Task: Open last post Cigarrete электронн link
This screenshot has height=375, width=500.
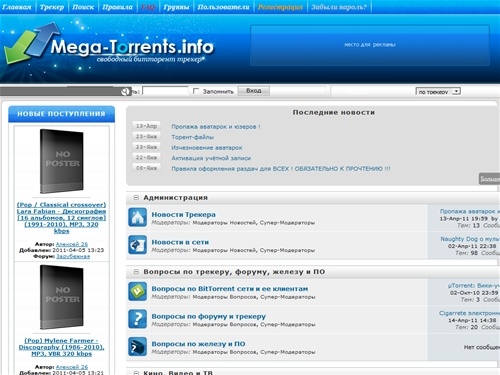Action: [469, 313]
